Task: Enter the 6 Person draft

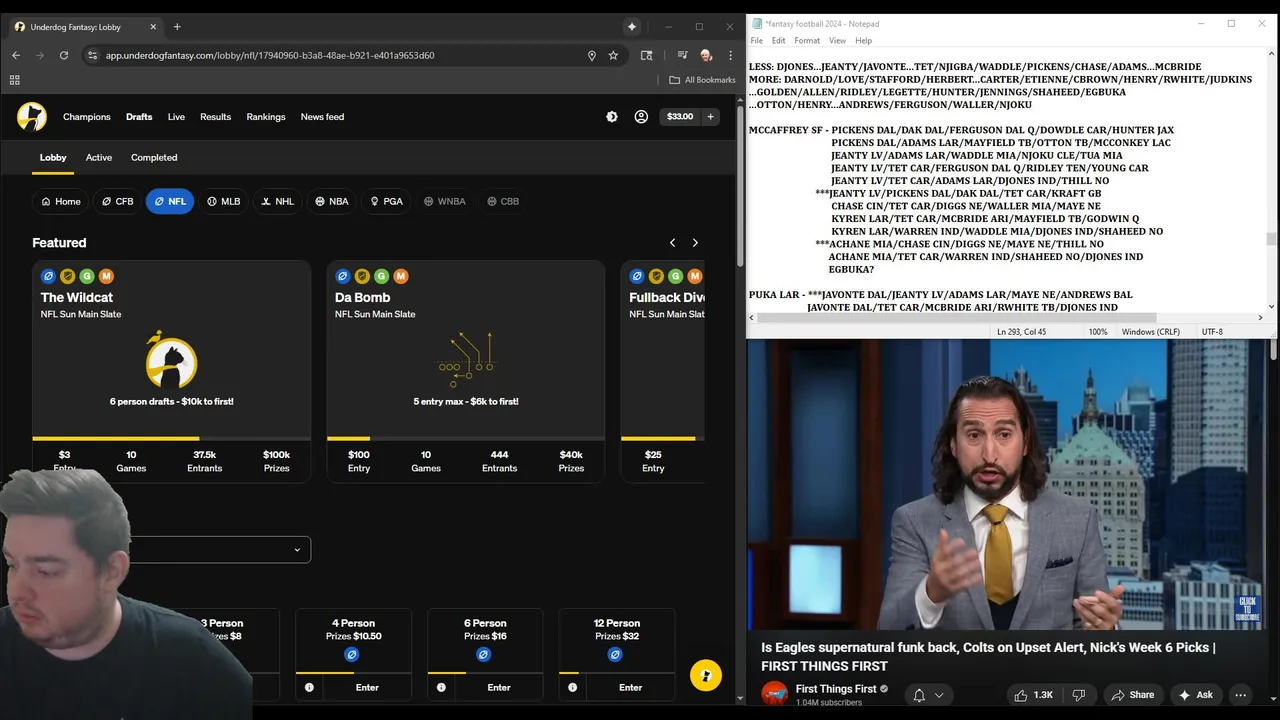Action: 499,687
